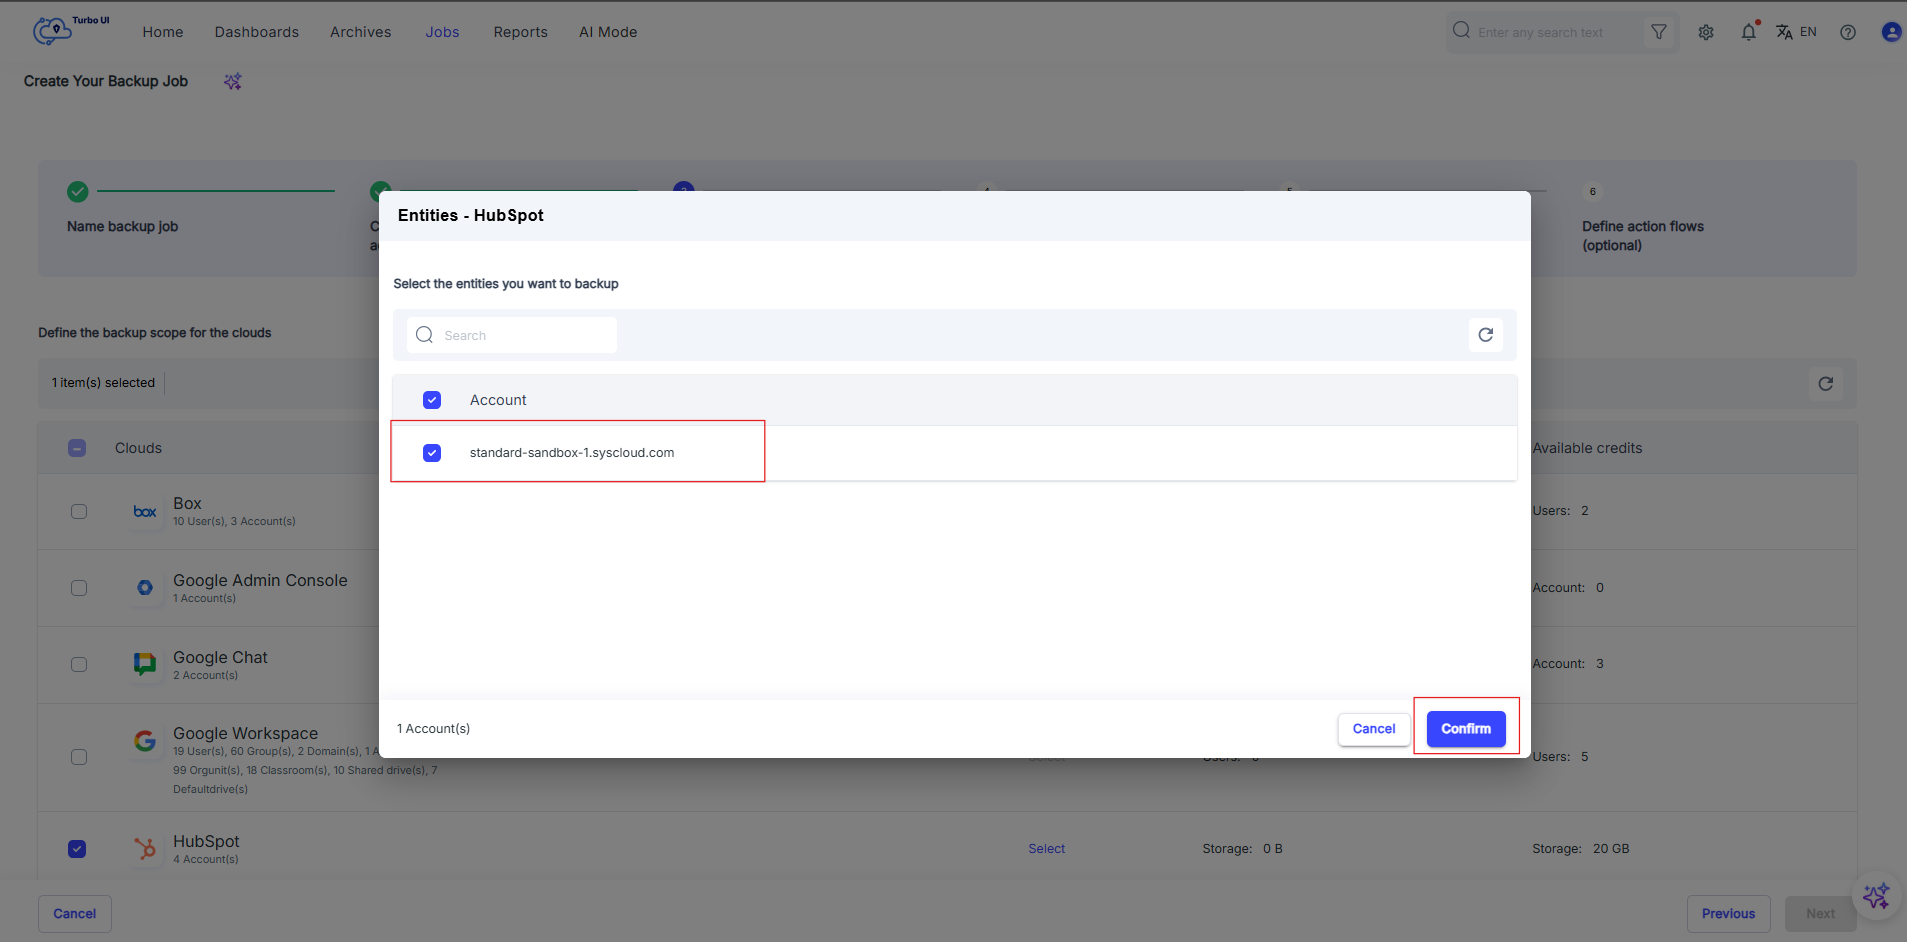
Task: Open the Archives menu
Action: coord(361,32)
